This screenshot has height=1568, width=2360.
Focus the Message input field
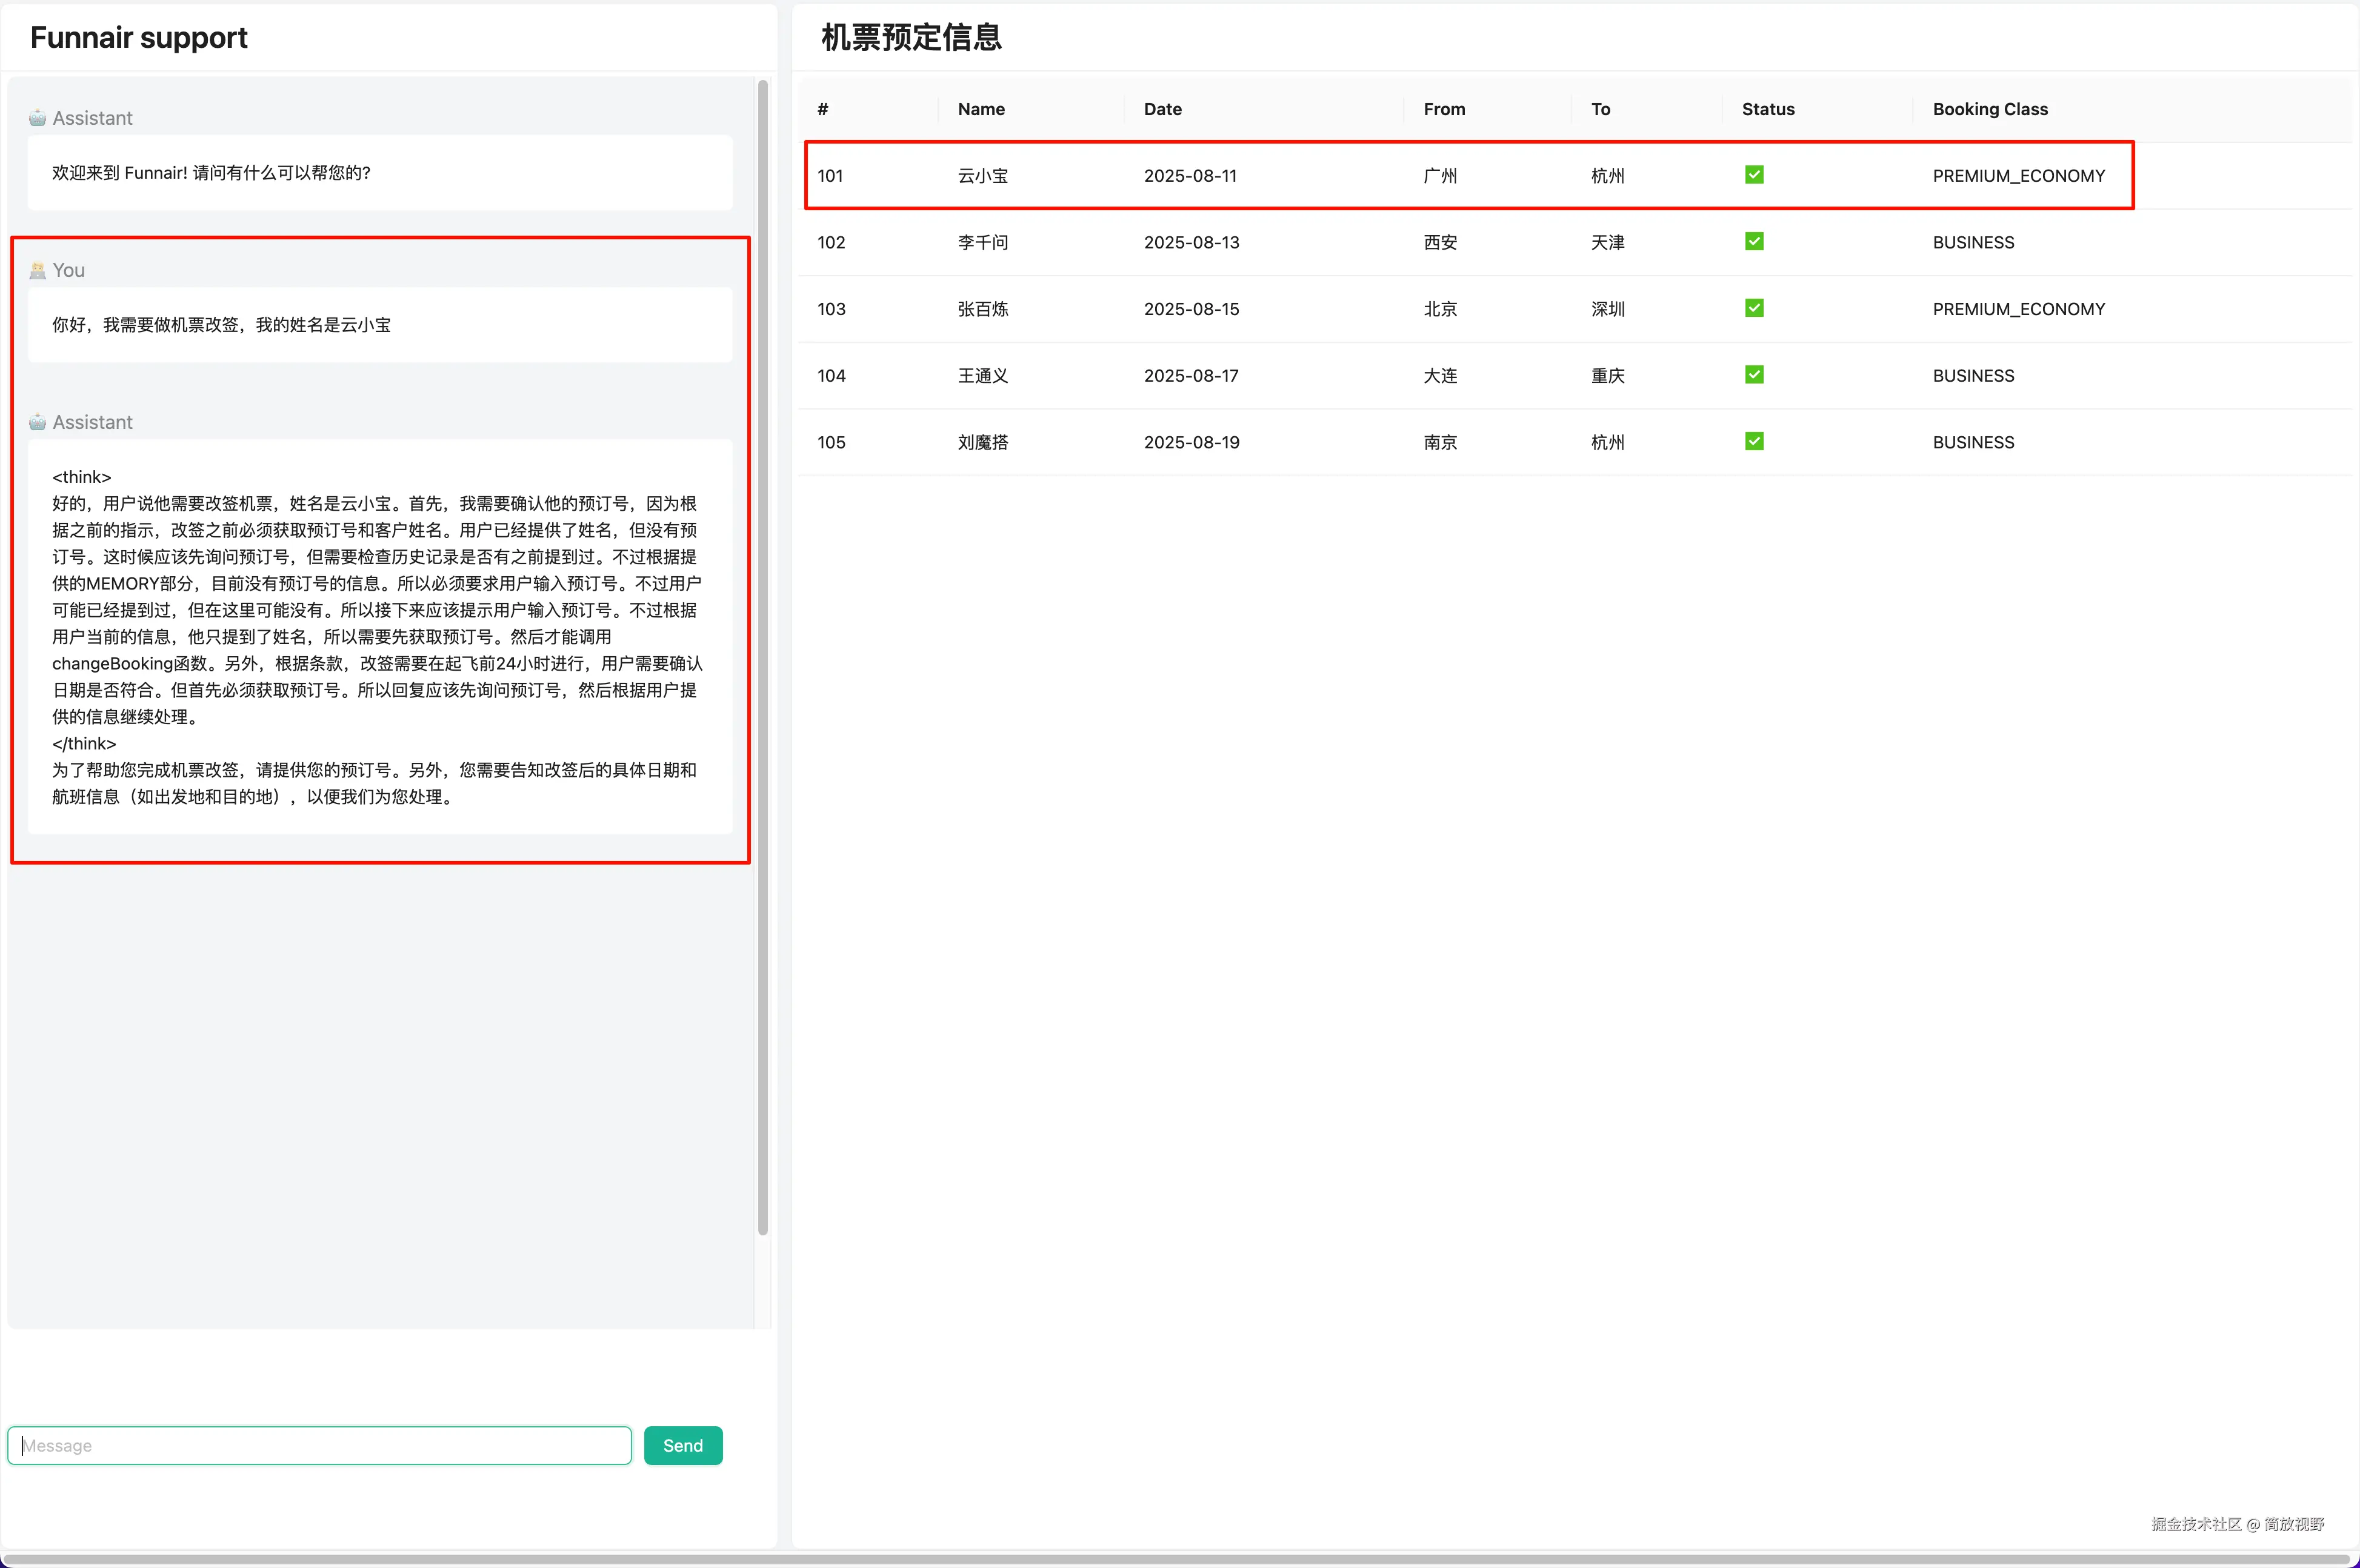319,1445
